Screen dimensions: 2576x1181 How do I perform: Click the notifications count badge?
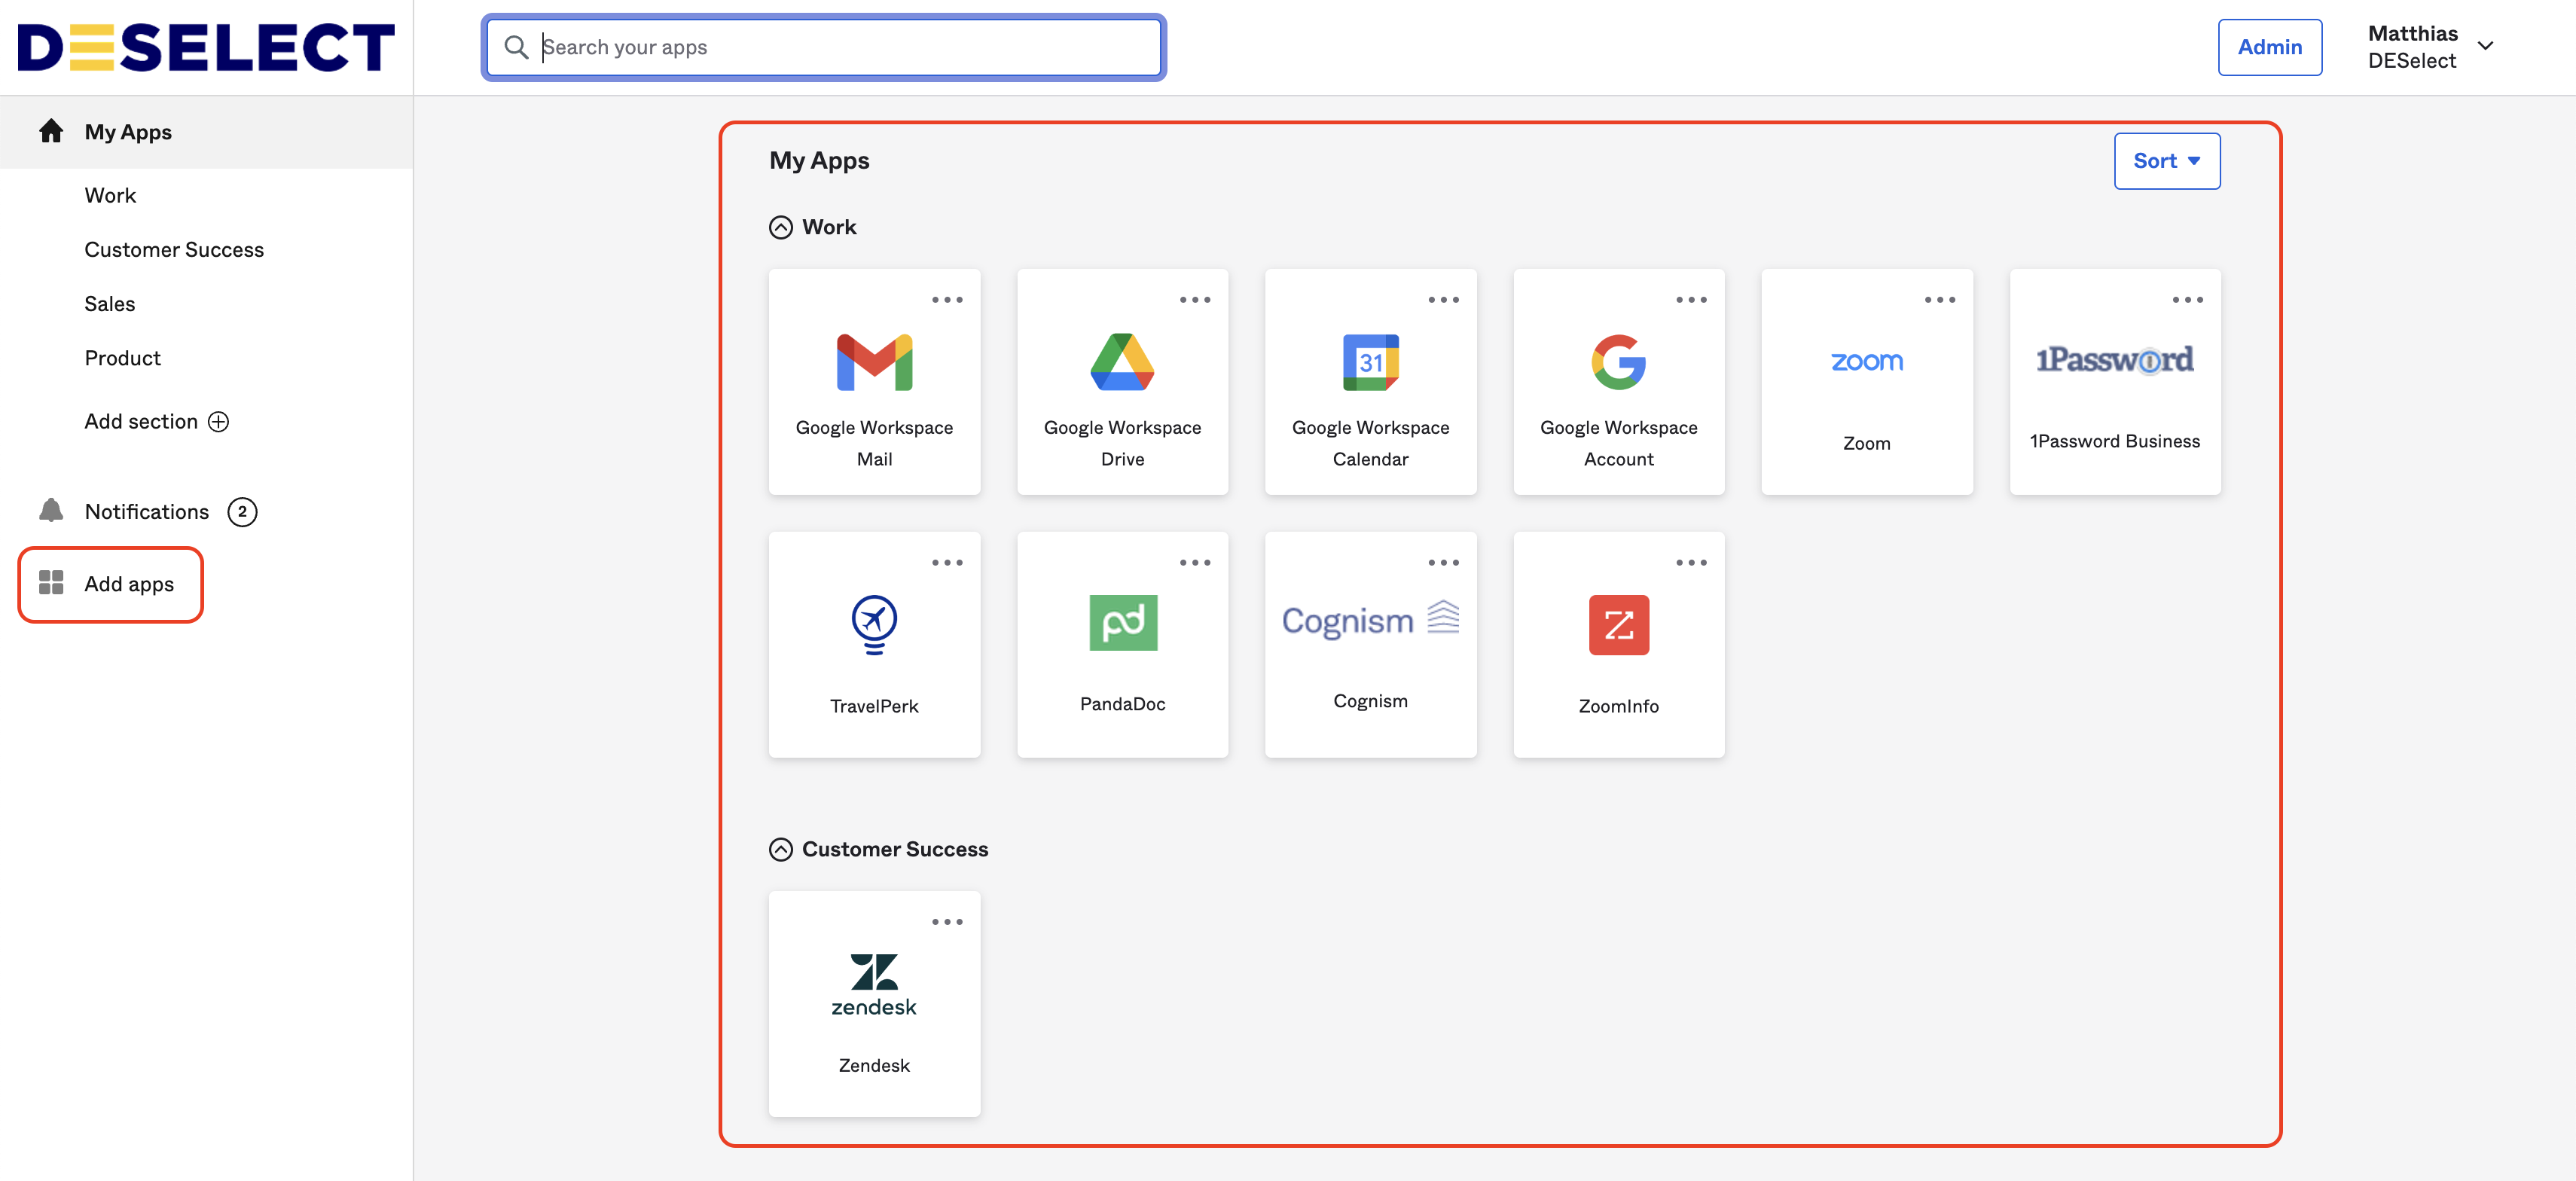pos(242,512)
